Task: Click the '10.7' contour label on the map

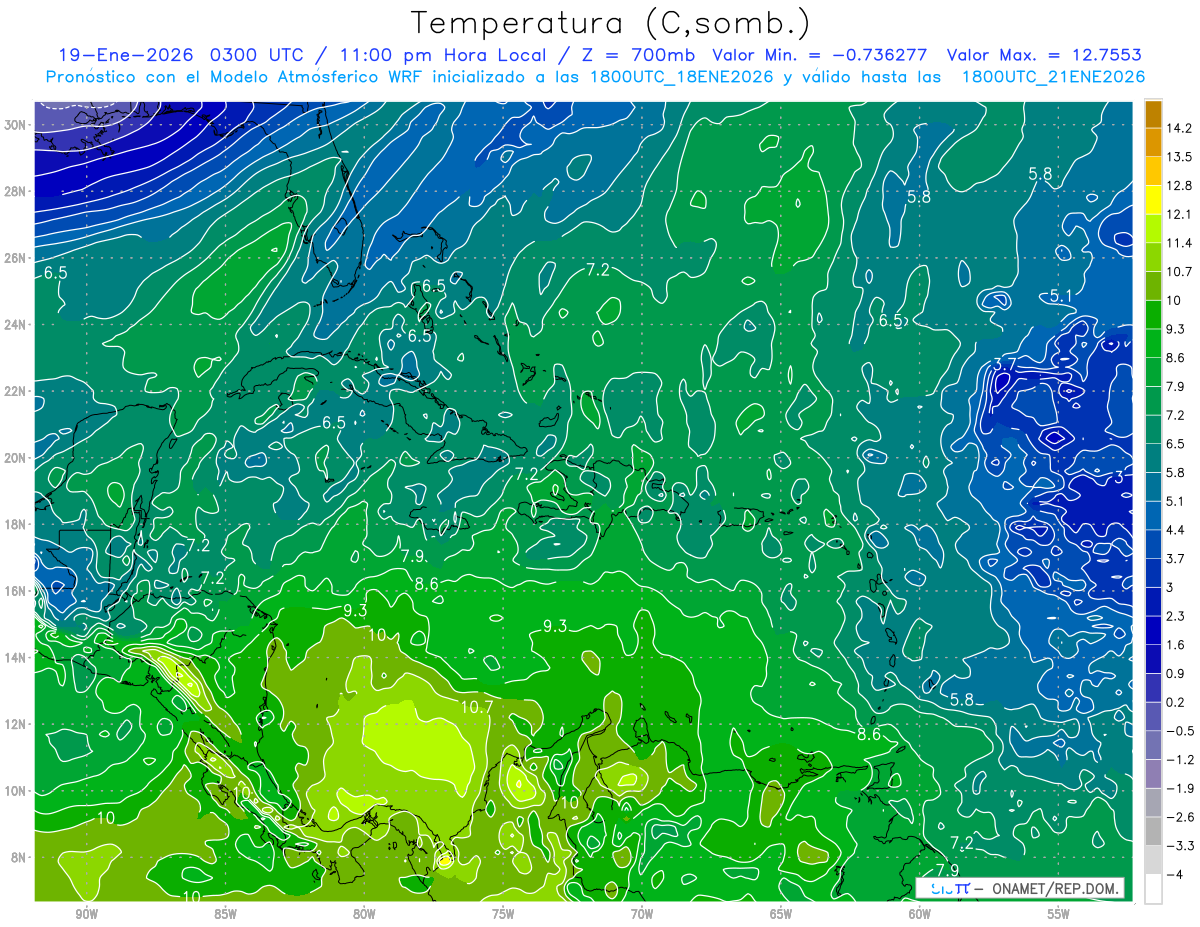Action: point(477,707)
